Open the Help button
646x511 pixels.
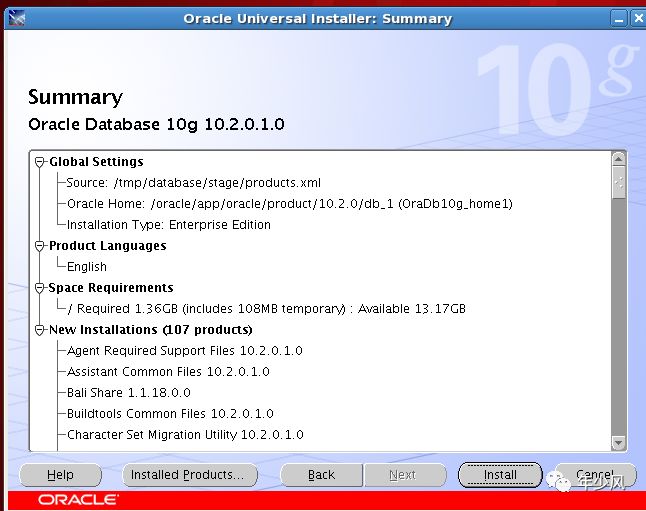[x=60, y=475]
